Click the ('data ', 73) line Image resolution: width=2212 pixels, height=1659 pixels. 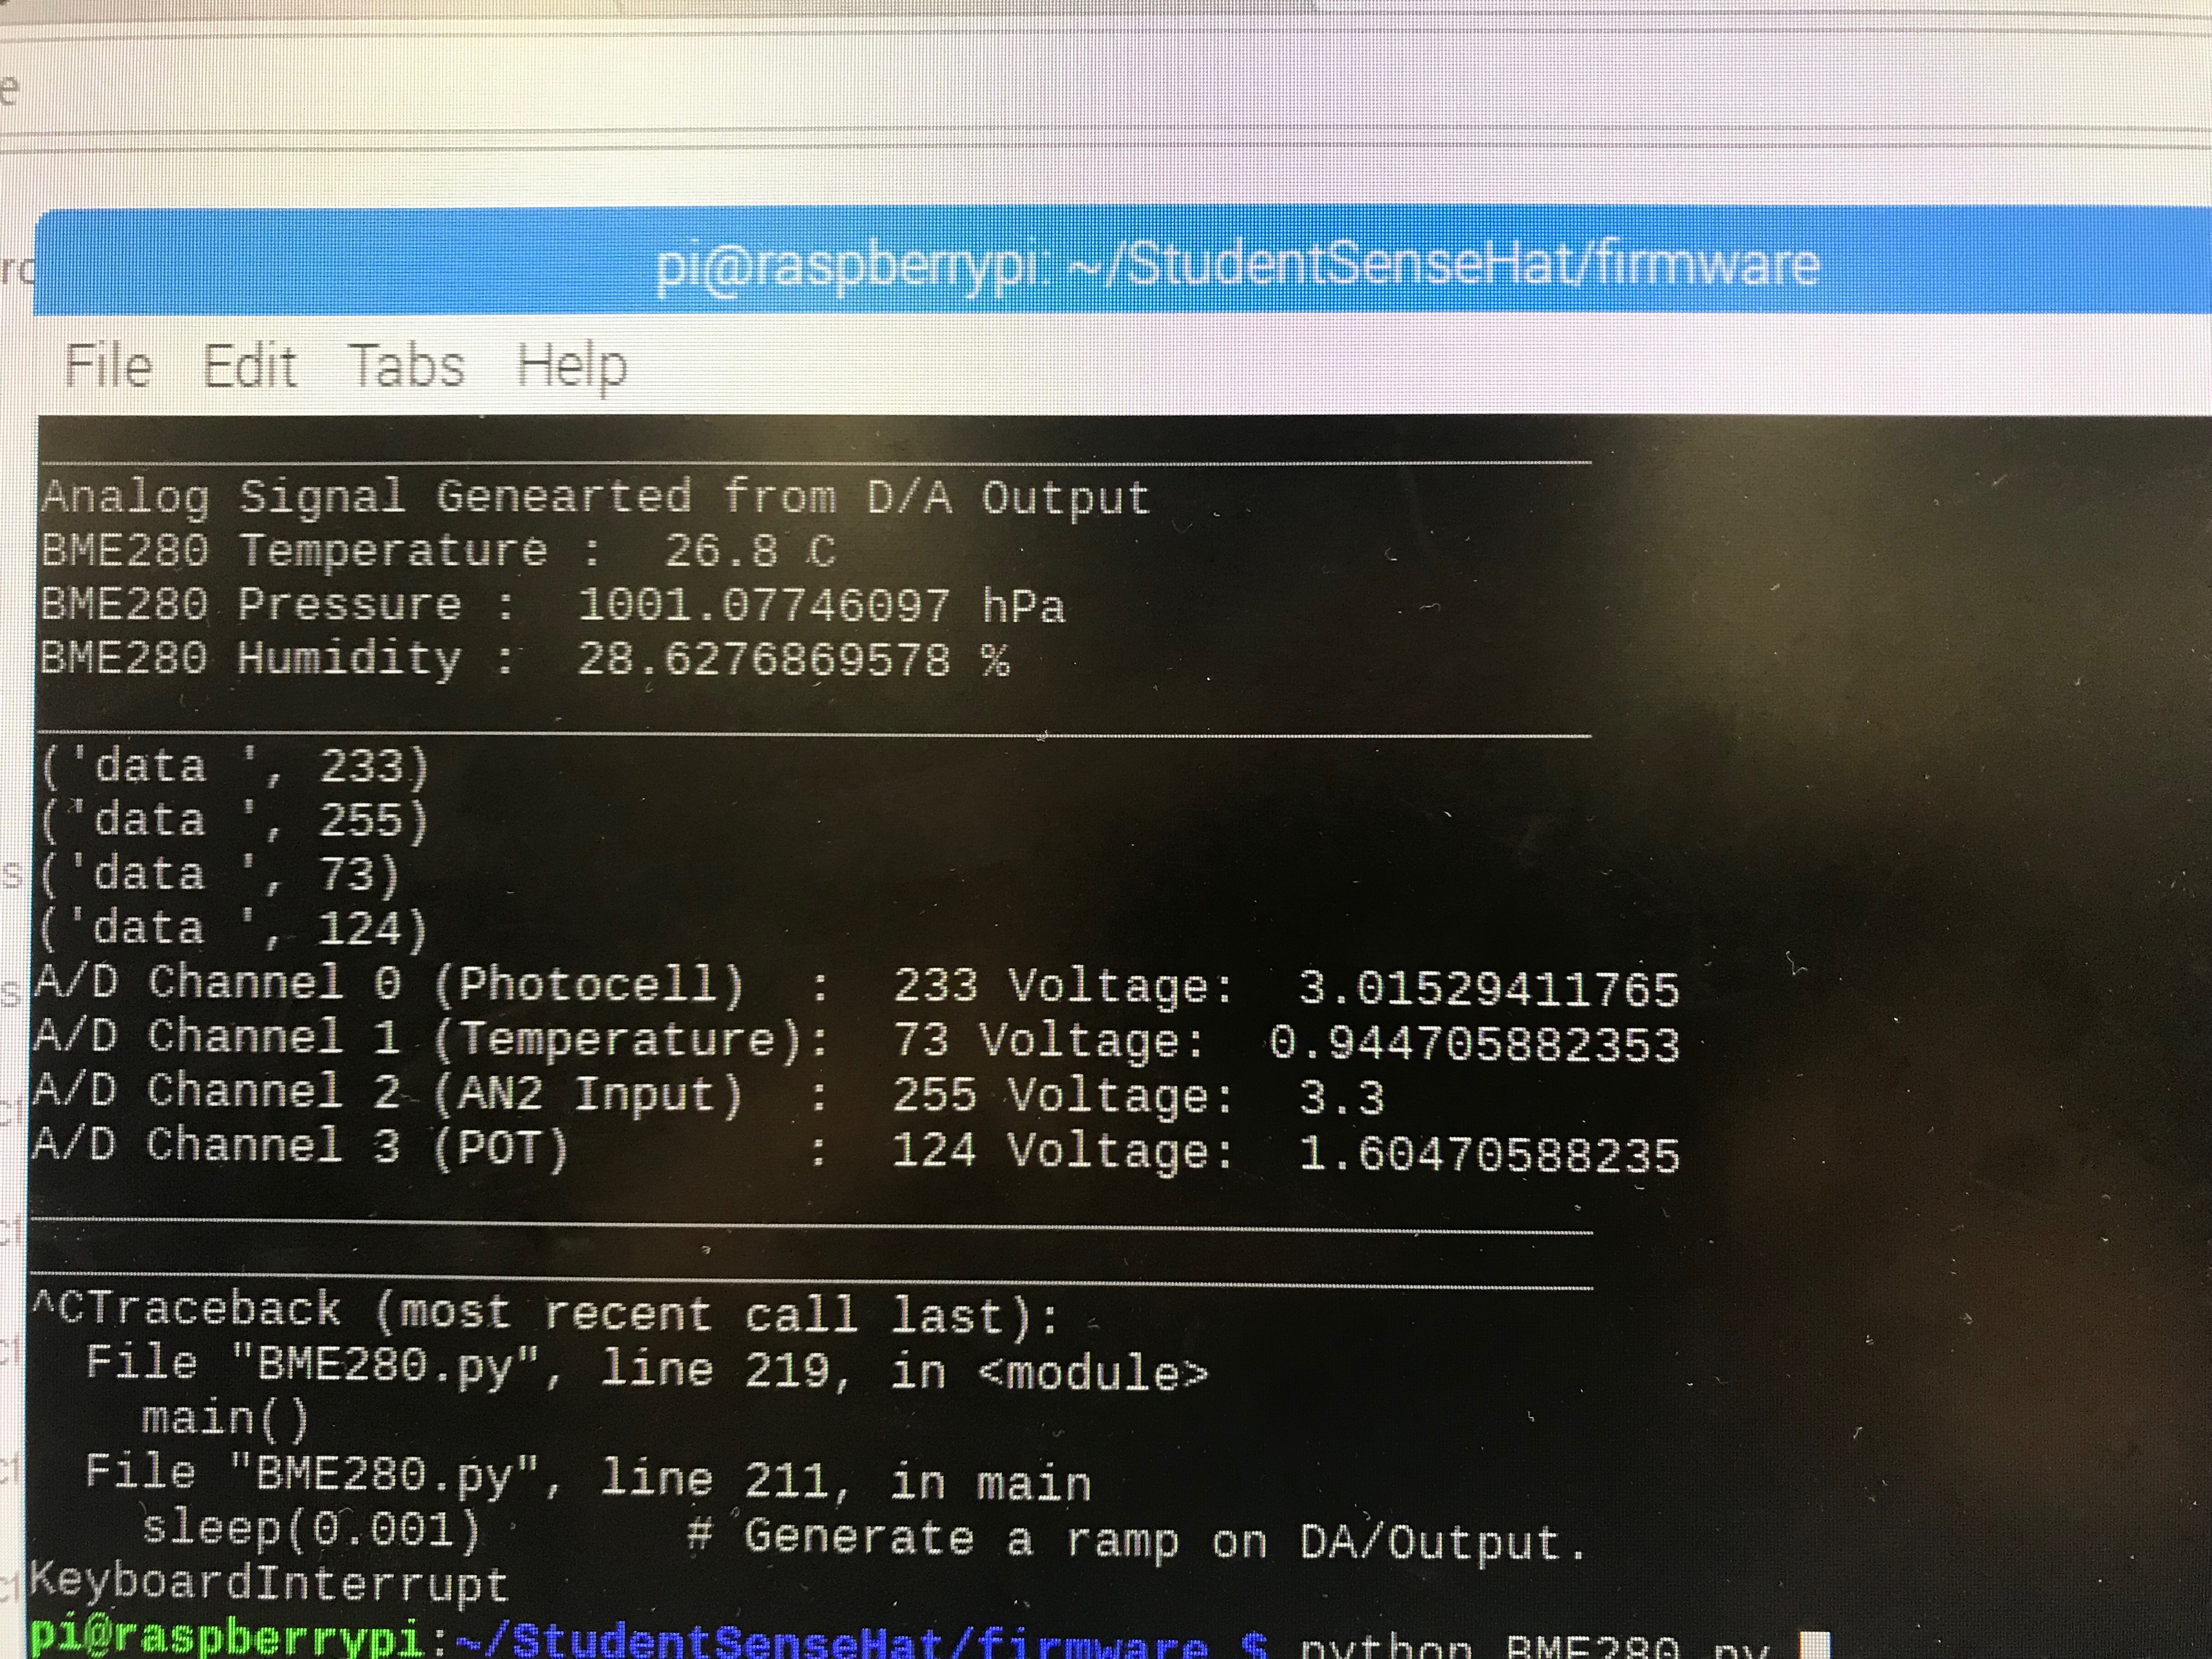click(x=220, y=875)
